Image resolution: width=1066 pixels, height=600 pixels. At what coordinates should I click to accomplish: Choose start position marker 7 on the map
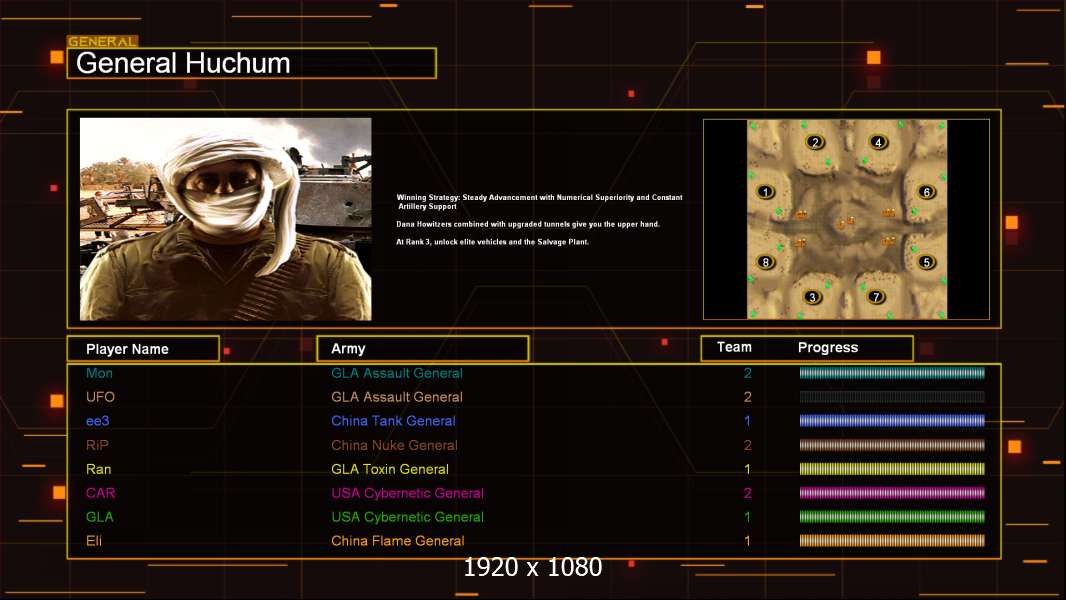coord(876,296)
